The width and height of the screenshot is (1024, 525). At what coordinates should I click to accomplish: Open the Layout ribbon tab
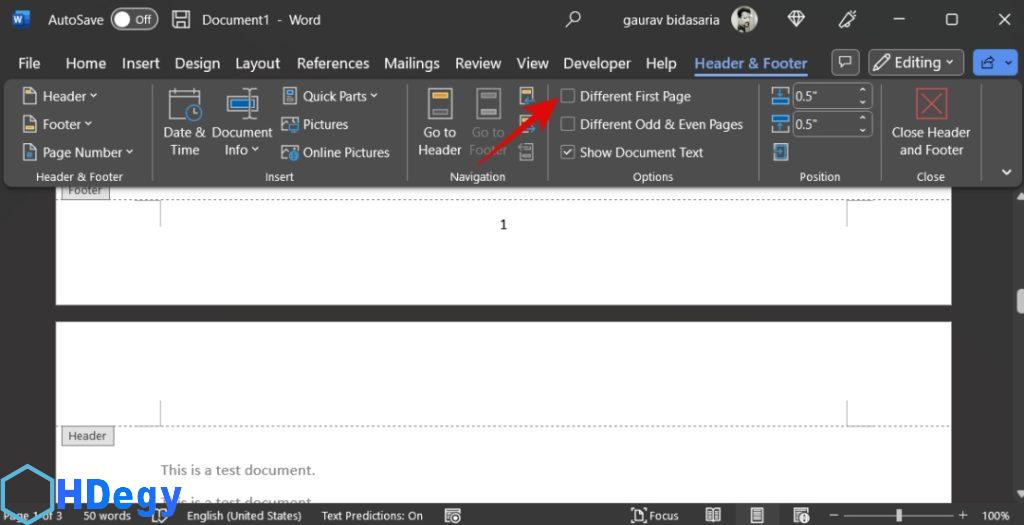(x=257, y=63)
